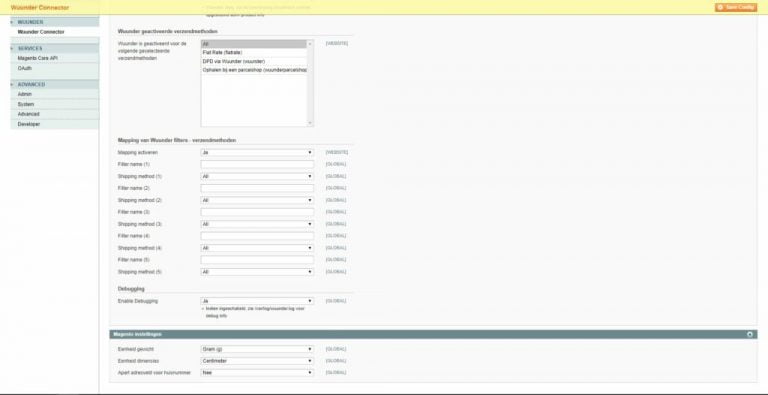This screenshot has height=395, width=768.
Task: Click the Save Config button
Action: 736,7
